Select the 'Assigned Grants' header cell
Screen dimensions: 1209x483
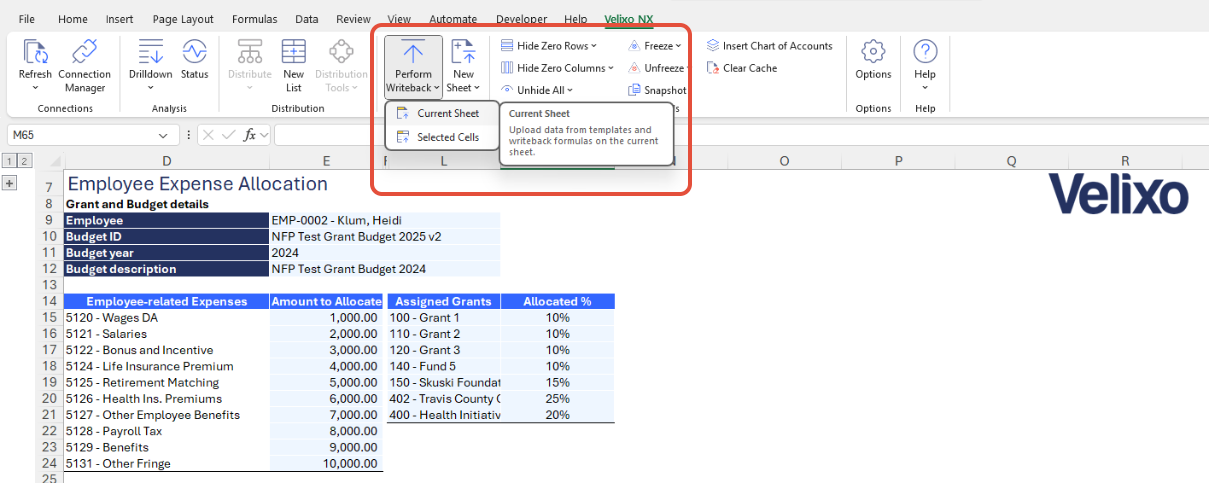(x=444, y=301)
